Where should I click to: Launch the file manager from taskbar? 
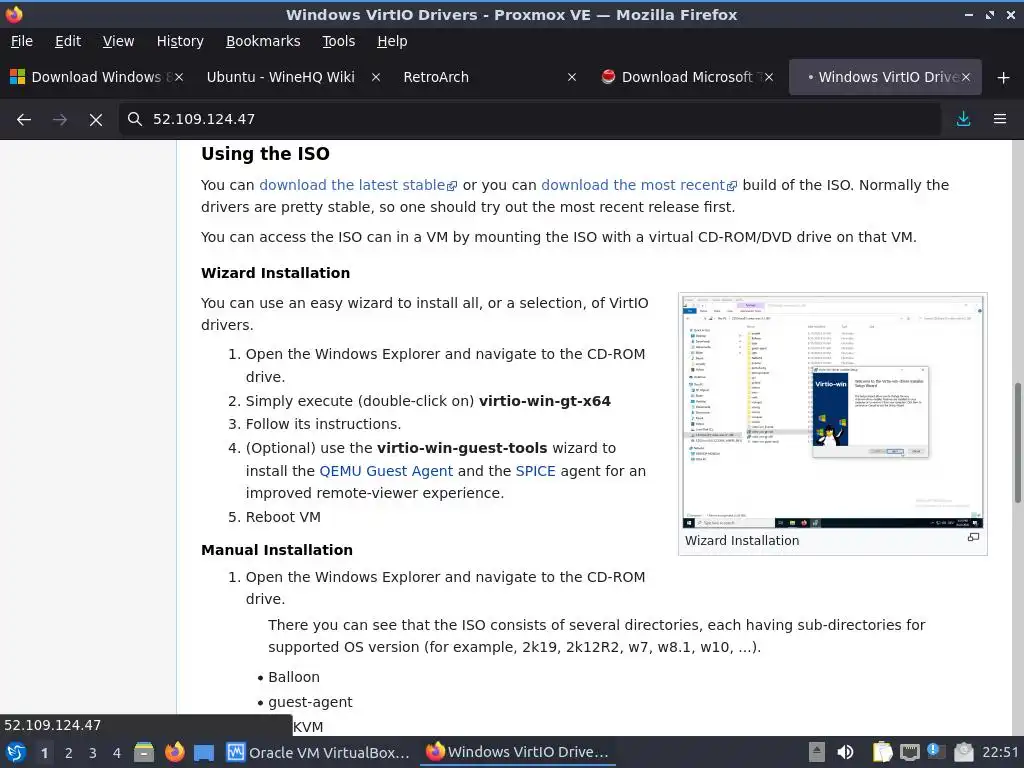click(x=144, y=752)
